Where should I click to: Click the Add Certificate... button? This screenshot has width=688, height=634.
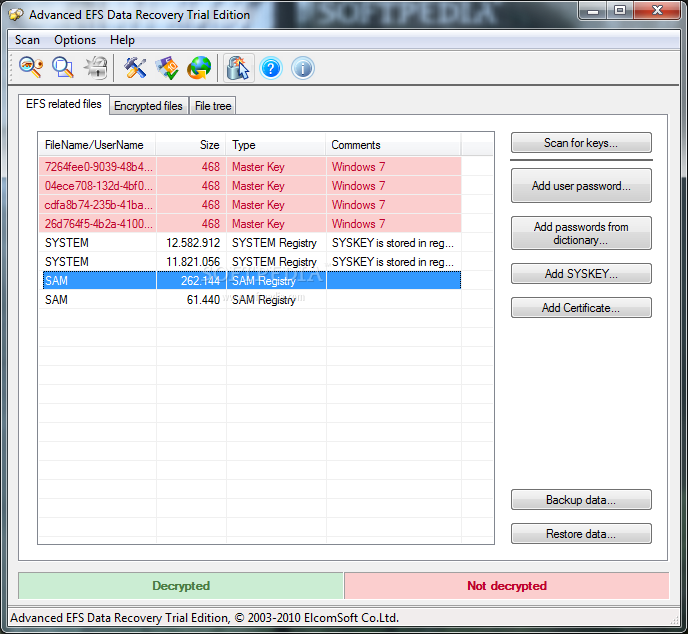[581, 308]
